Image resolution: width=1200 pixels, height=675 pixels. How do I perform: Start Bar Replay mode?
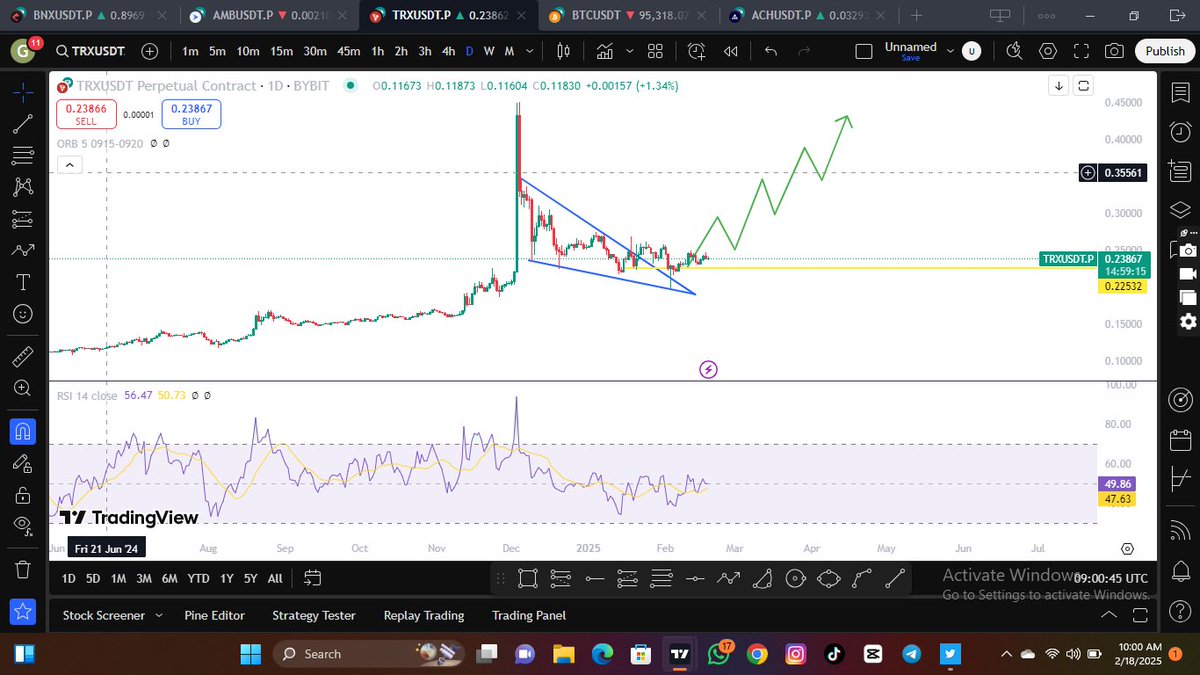pyautogui.click(x=731, y=52)
